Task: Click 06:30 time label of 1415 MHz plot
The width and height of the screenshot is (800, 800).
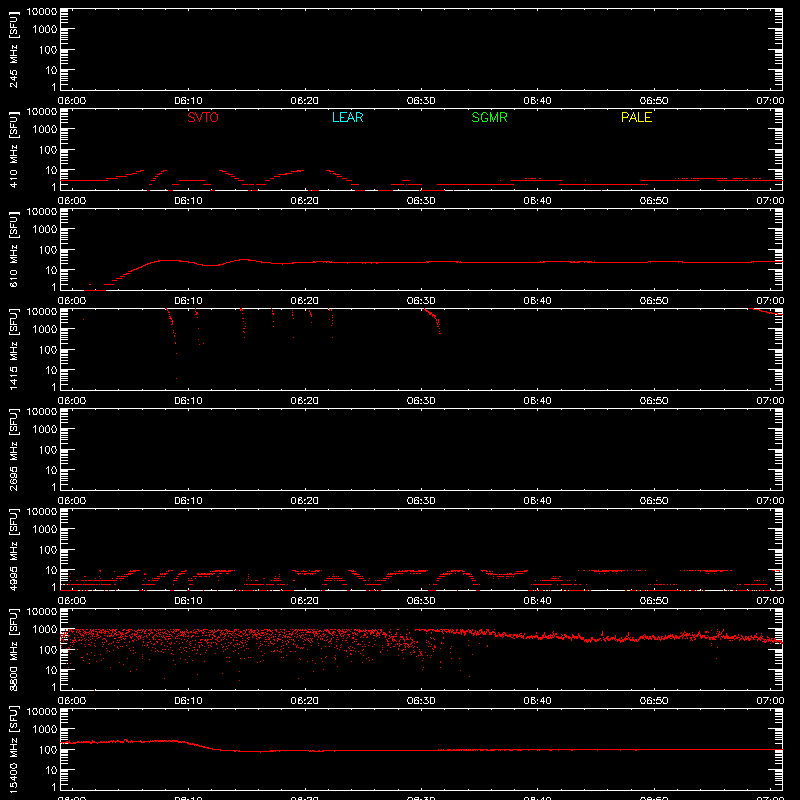Action: [x=421, y=401]
